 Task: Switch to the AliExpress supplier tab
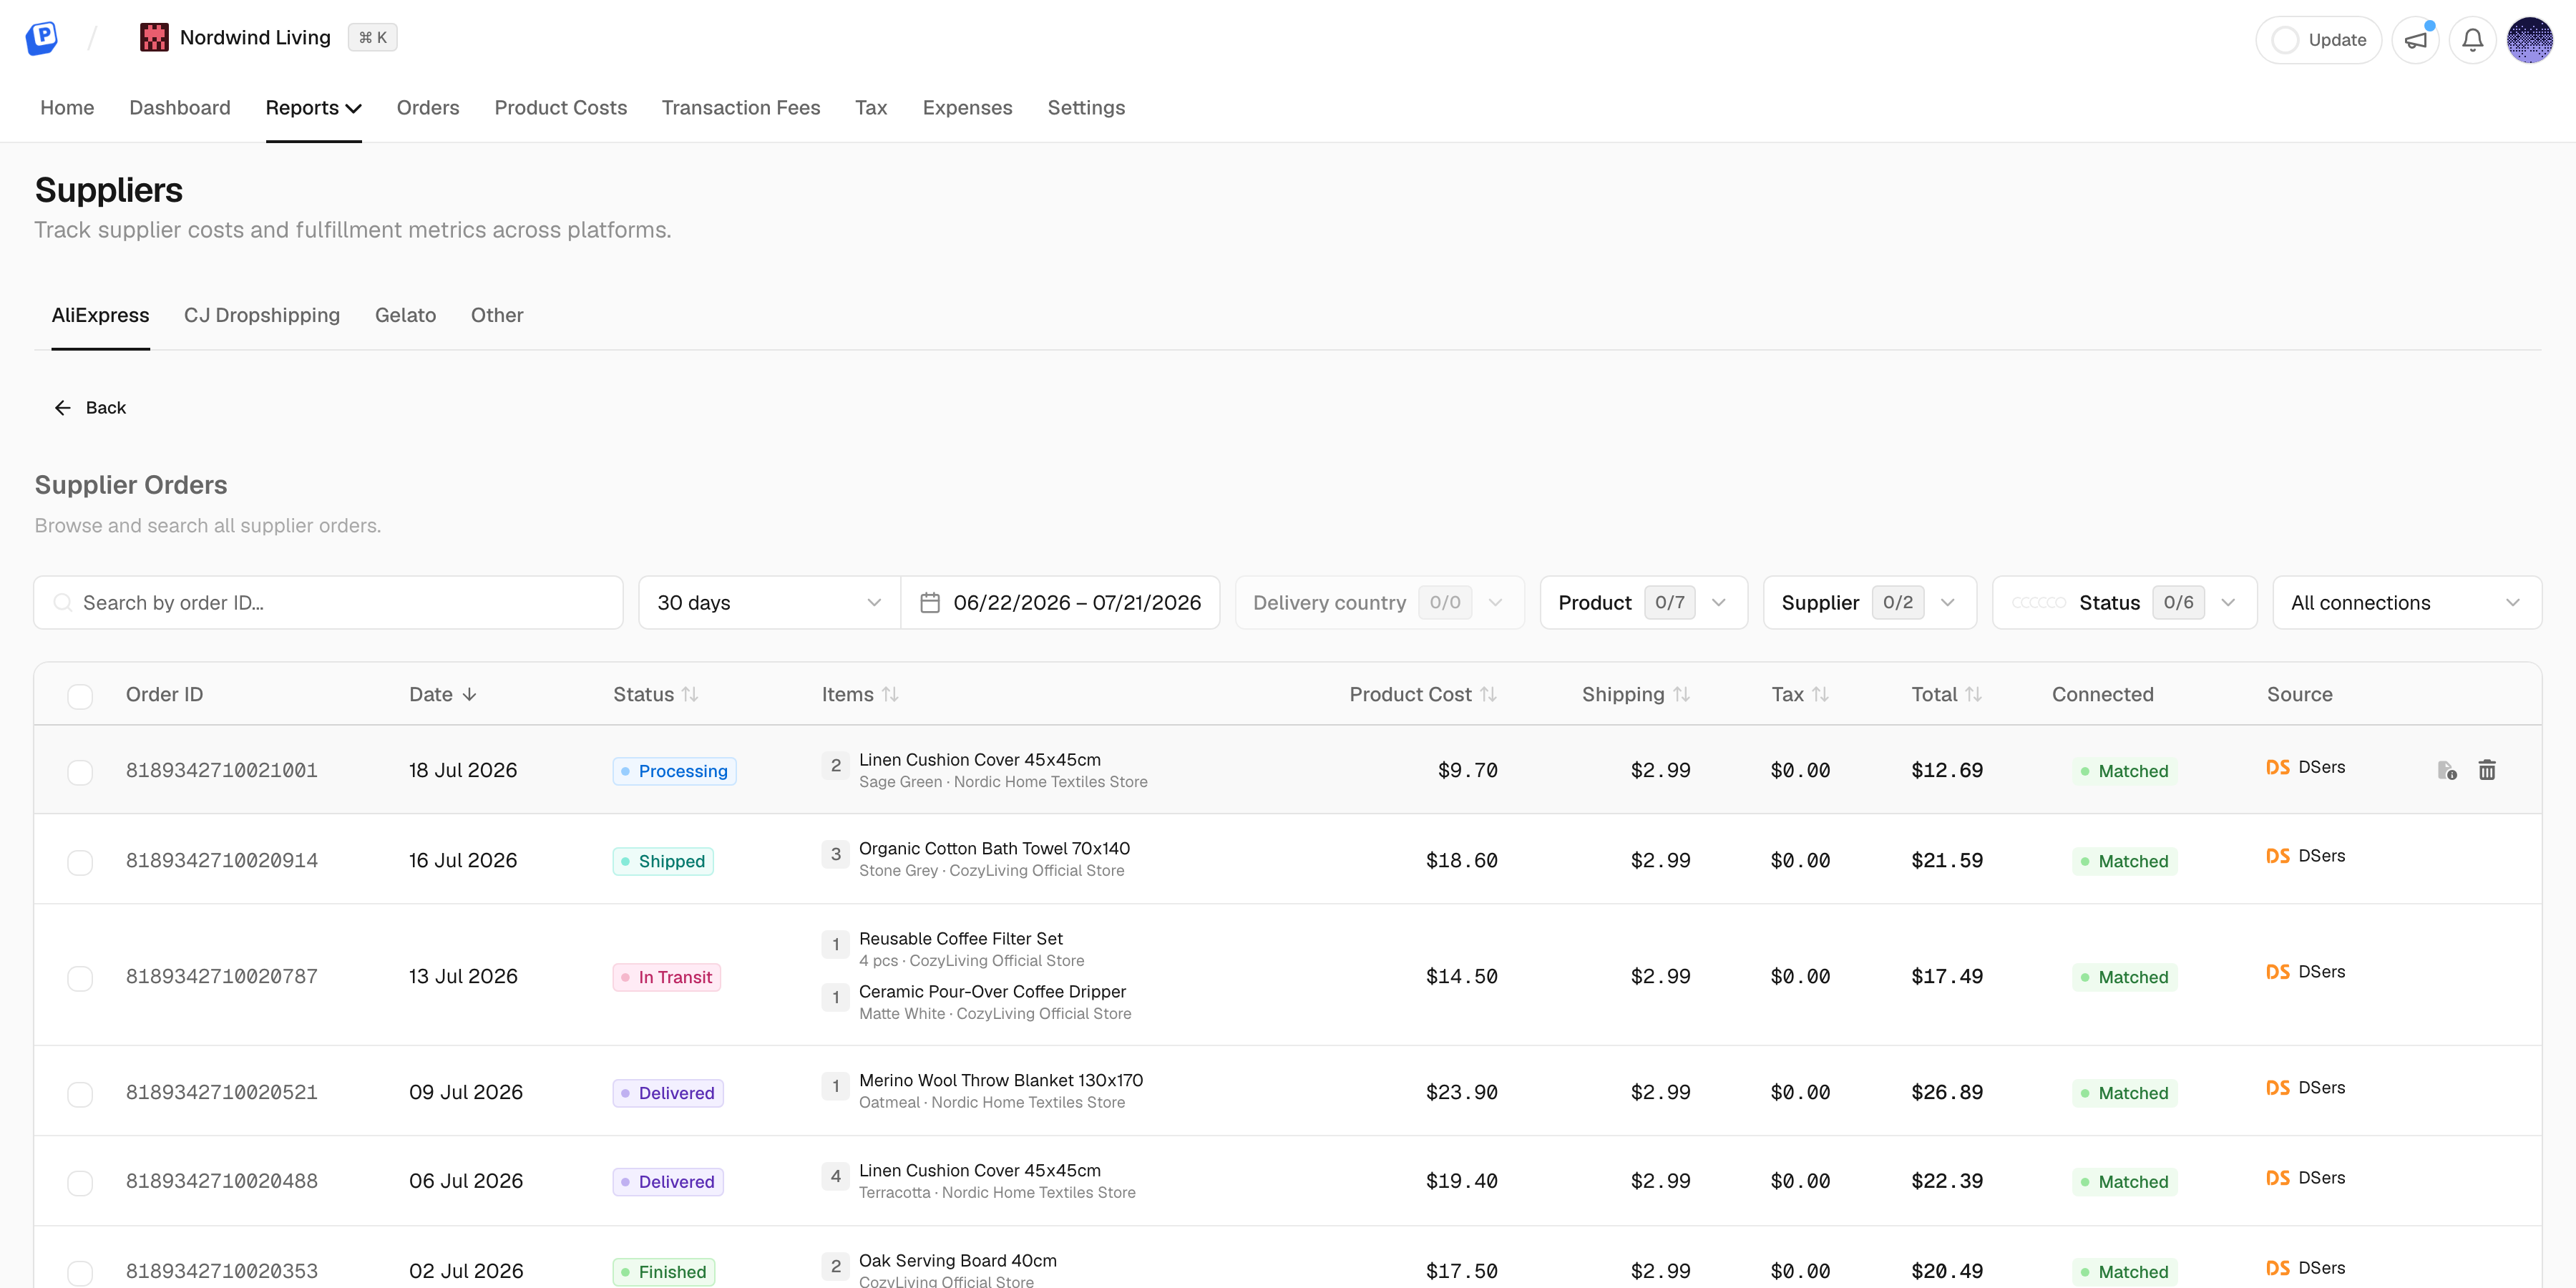pyautogui.click(x=100, y=315)
